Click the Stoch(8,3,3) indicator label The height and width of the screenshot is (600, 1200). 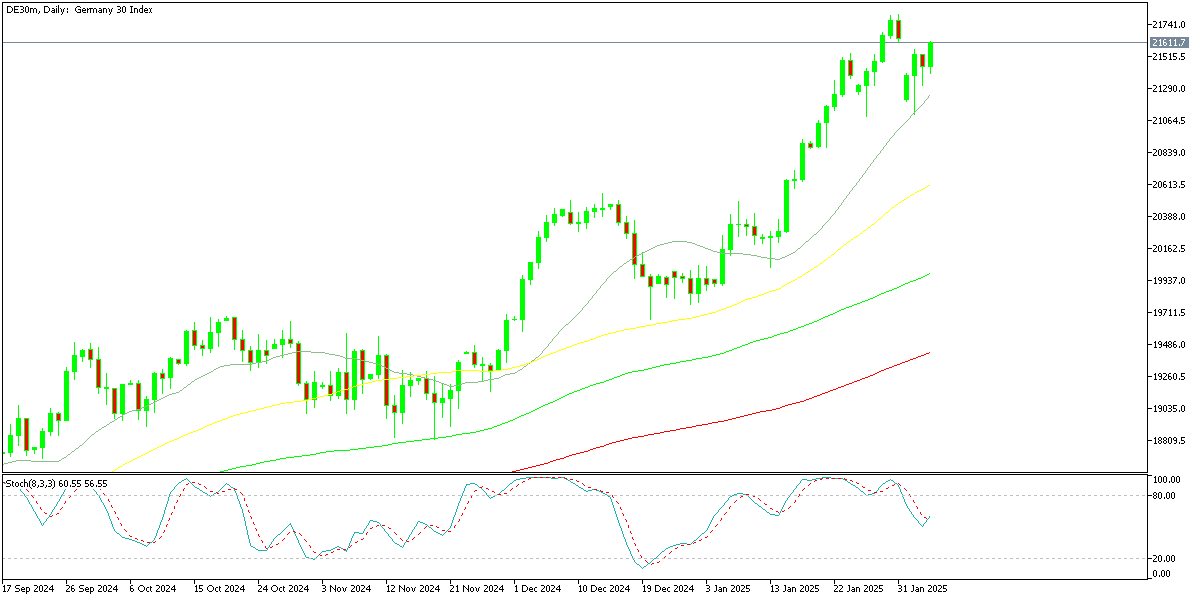pos(56,484)
